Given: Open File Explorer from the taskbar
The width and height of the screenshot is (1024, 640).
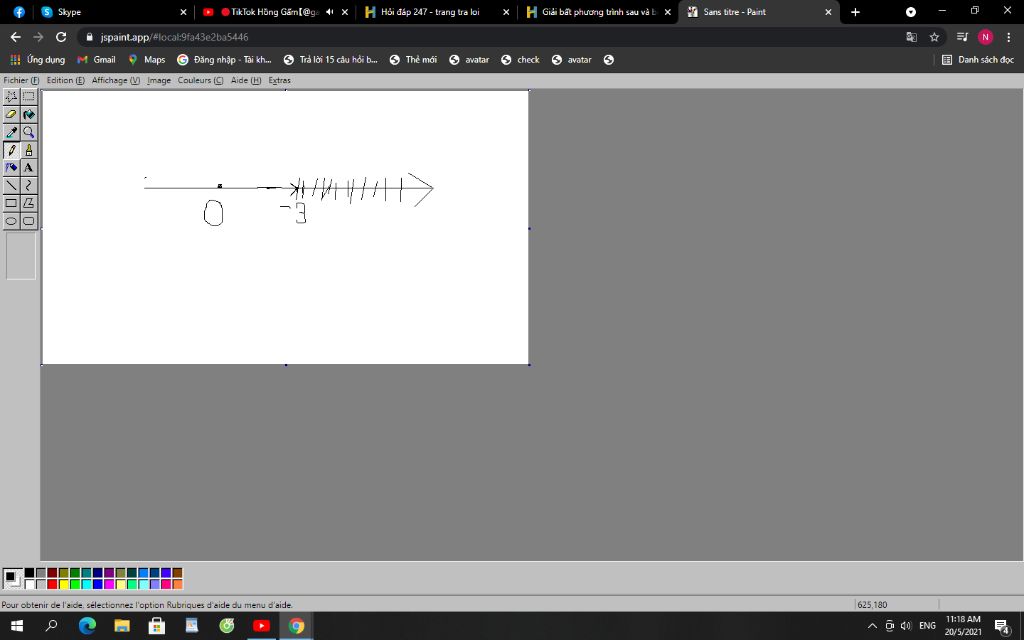Looking at the screenshot, I should [x=122, y=626].
